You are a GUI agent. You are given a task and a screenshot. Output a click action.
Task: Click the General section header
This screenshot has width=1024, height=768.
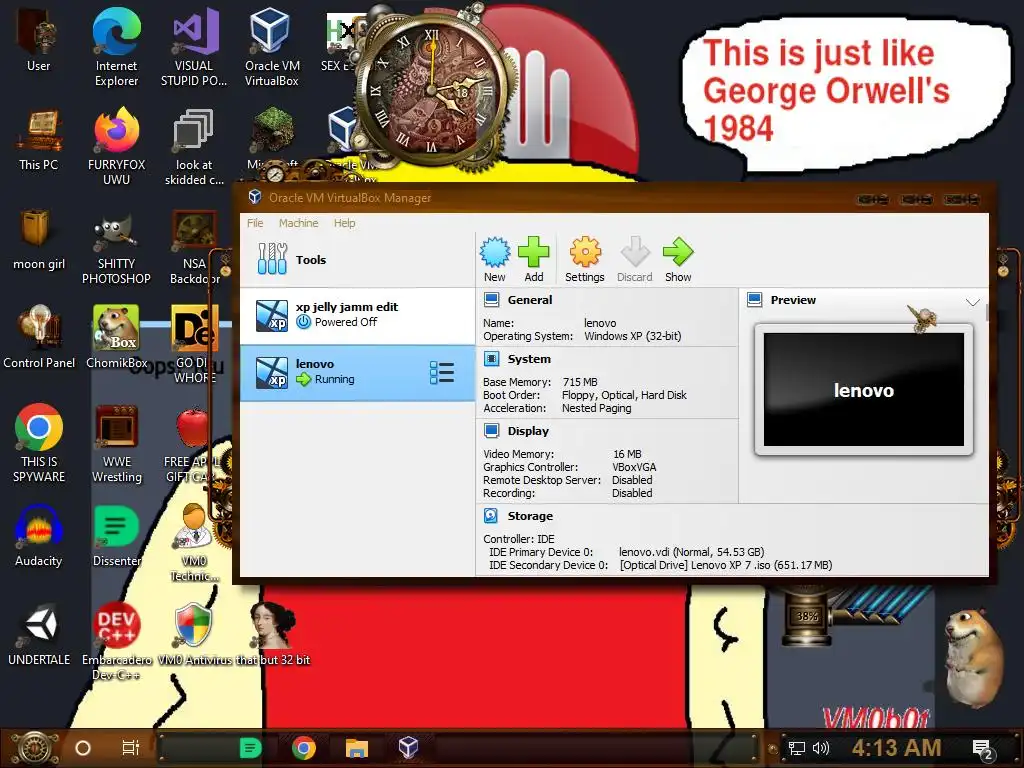click(x=530, y=300)
